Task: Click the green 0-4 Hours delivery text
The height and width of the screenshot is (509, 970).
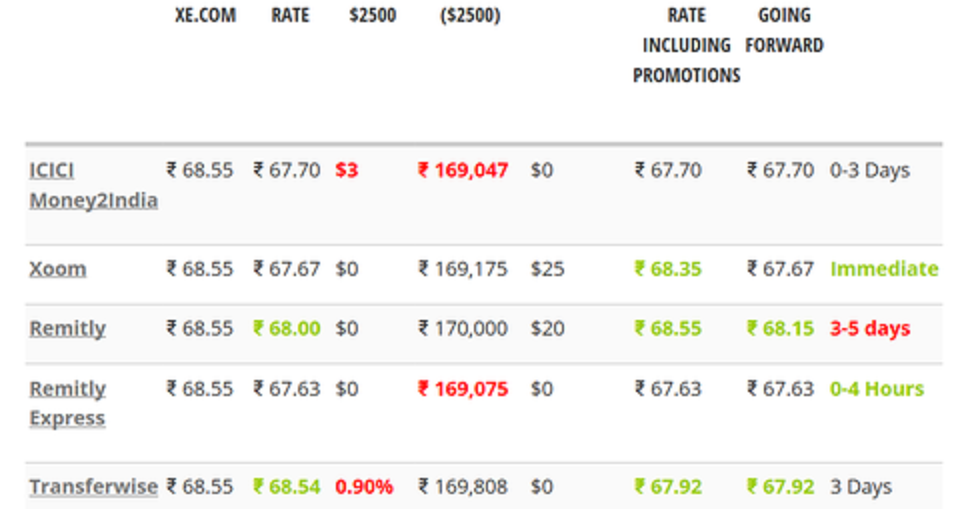Action: (x=877, y=388)
